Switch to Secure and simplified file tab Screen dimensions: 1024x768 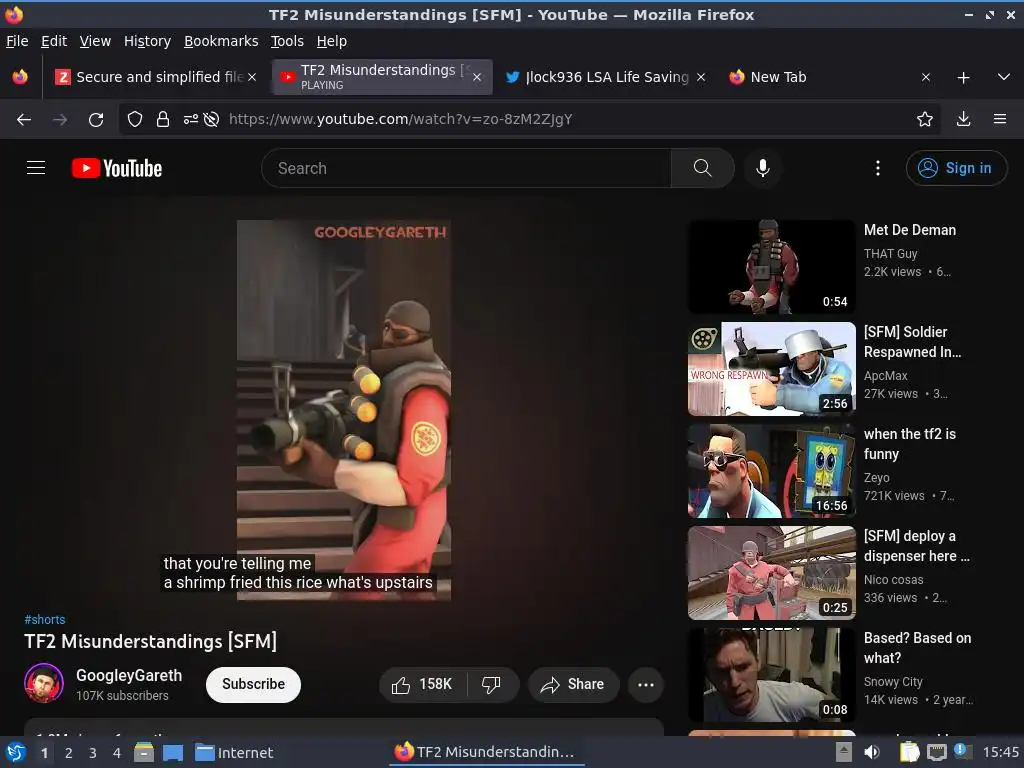[156, 77]
